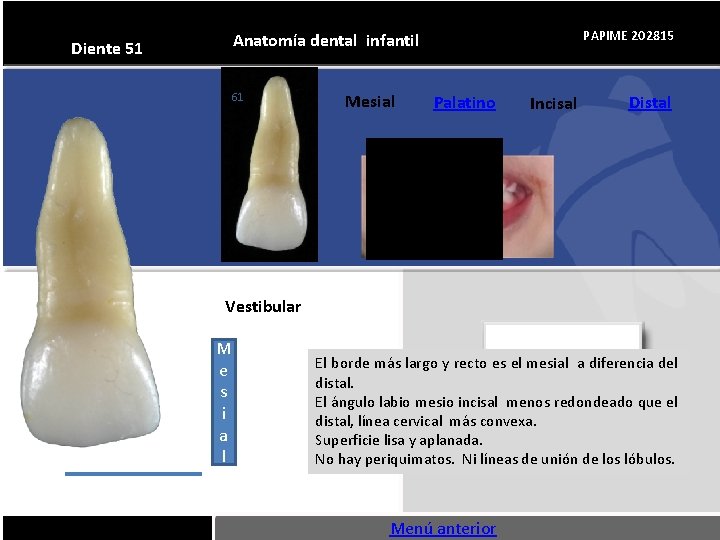The width and height of the screenshot is (720, 540).
Task: Click the large vestibular tooth image
Action: (x=90, y=281)
